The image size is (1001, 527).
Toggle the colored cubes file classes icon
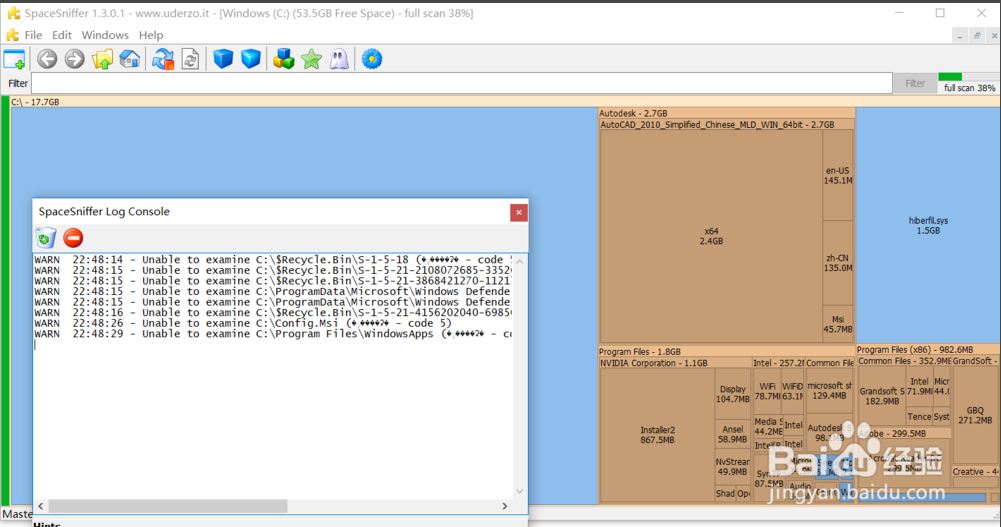[x=283, y=59]
